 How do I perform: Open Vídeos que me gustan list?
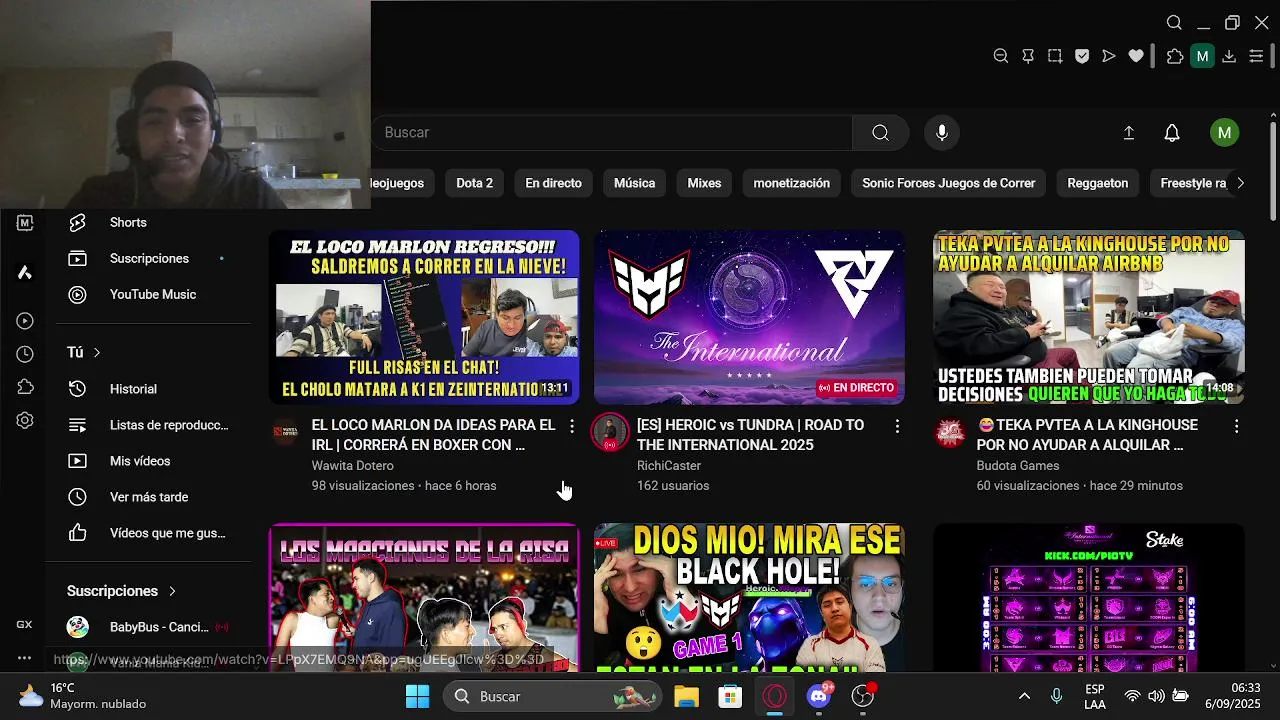tap(152, 533)
